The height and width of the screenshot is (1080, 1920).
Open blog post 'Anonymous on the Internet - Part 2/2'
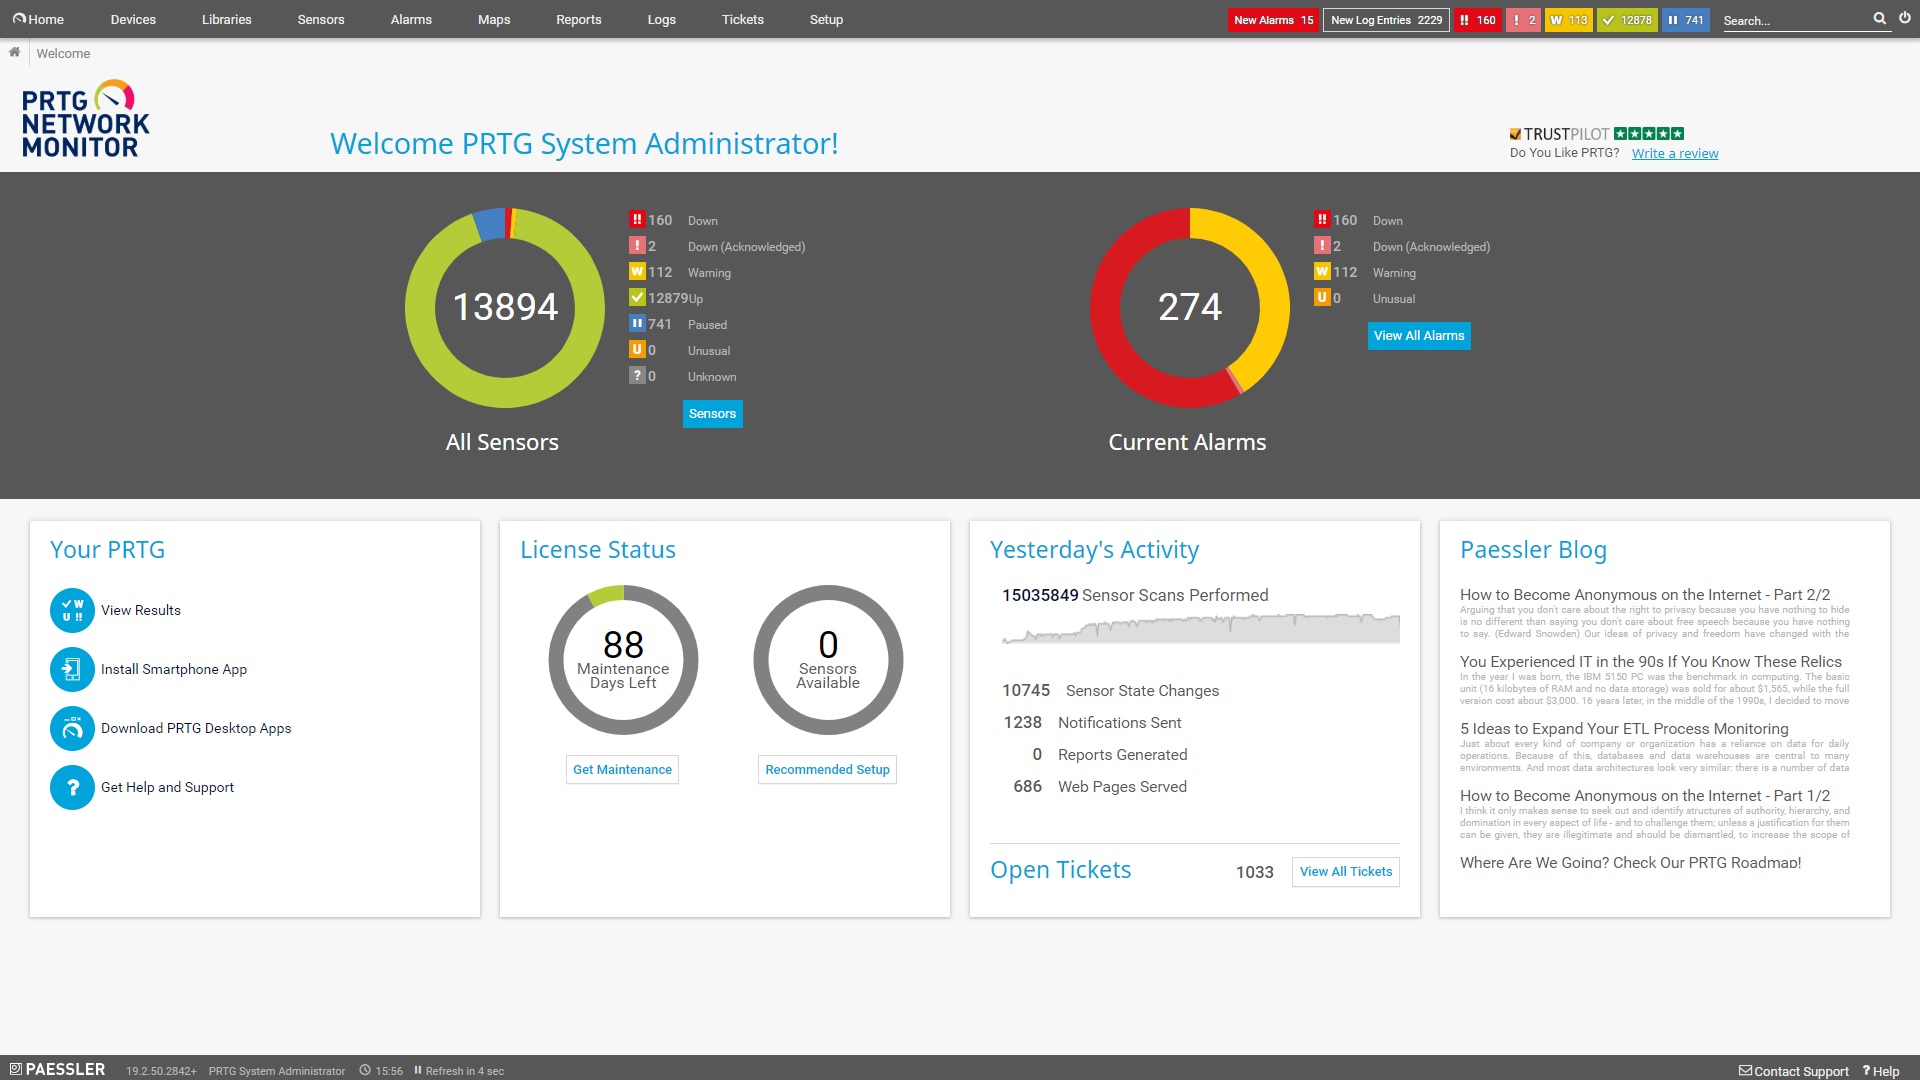point(1645,595)
